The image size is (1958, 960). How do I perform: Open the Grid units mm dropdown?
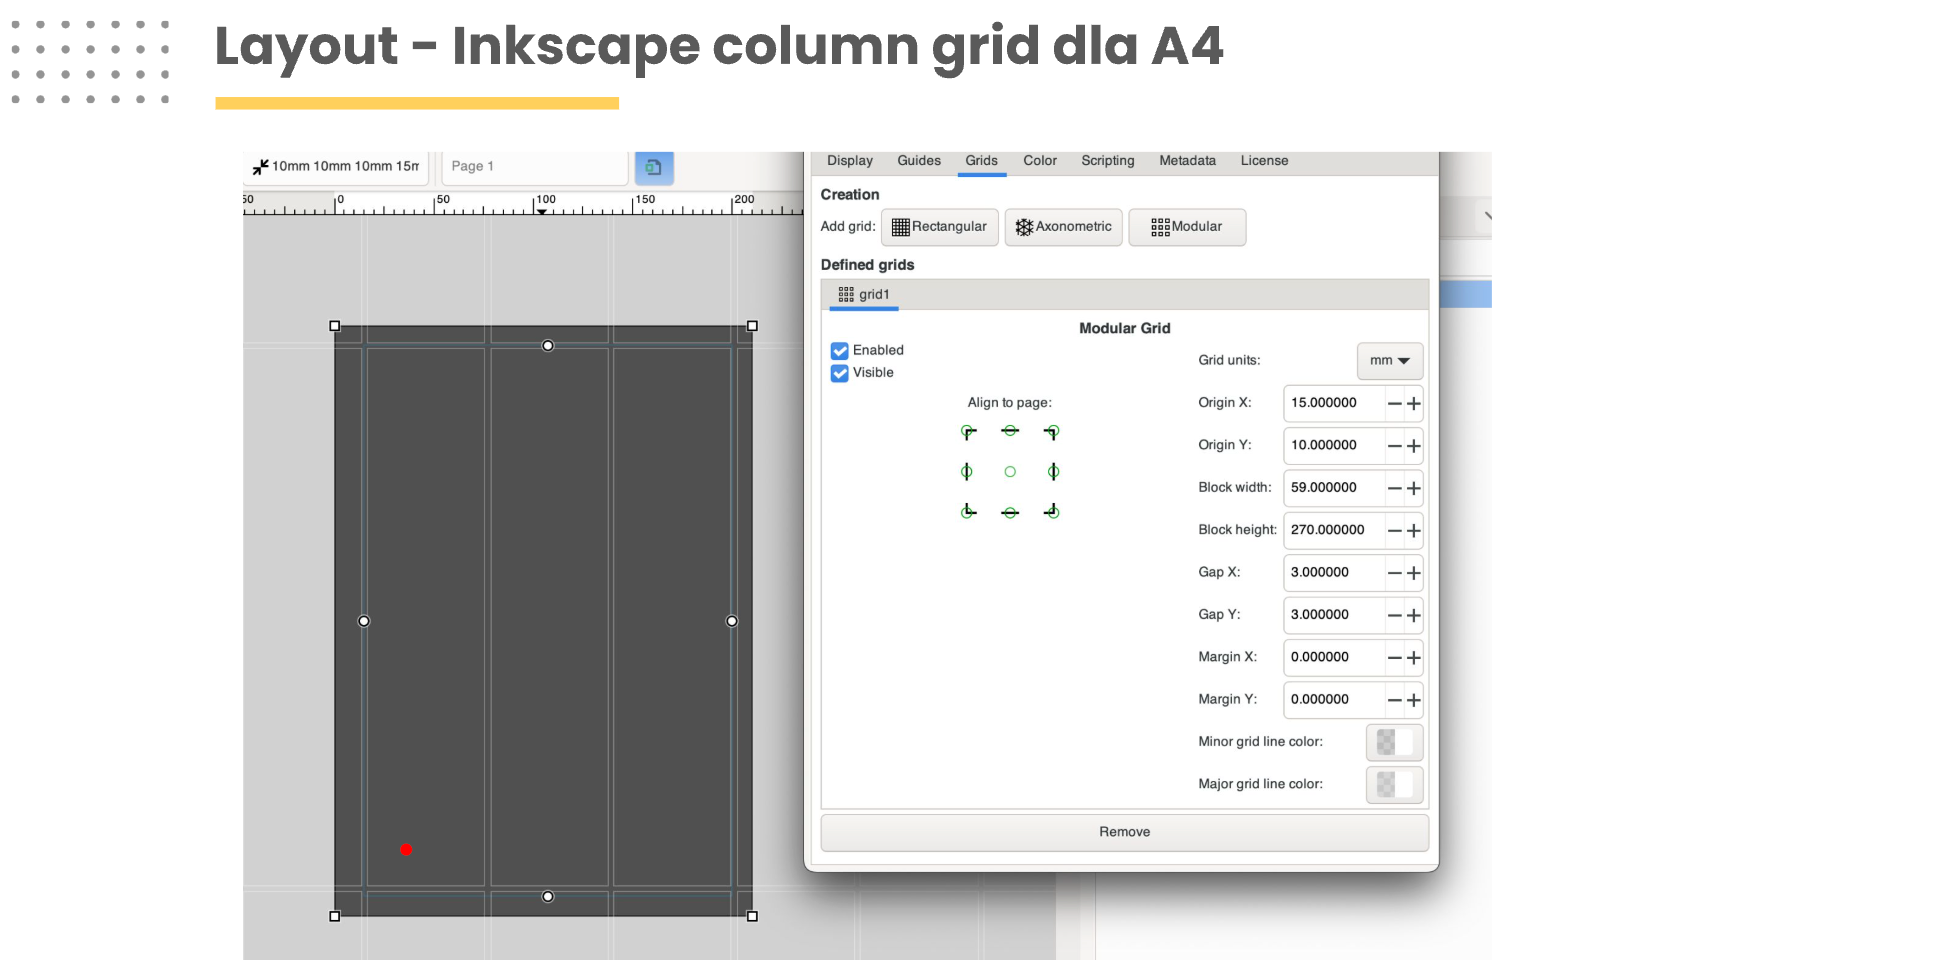[1389, 361]
